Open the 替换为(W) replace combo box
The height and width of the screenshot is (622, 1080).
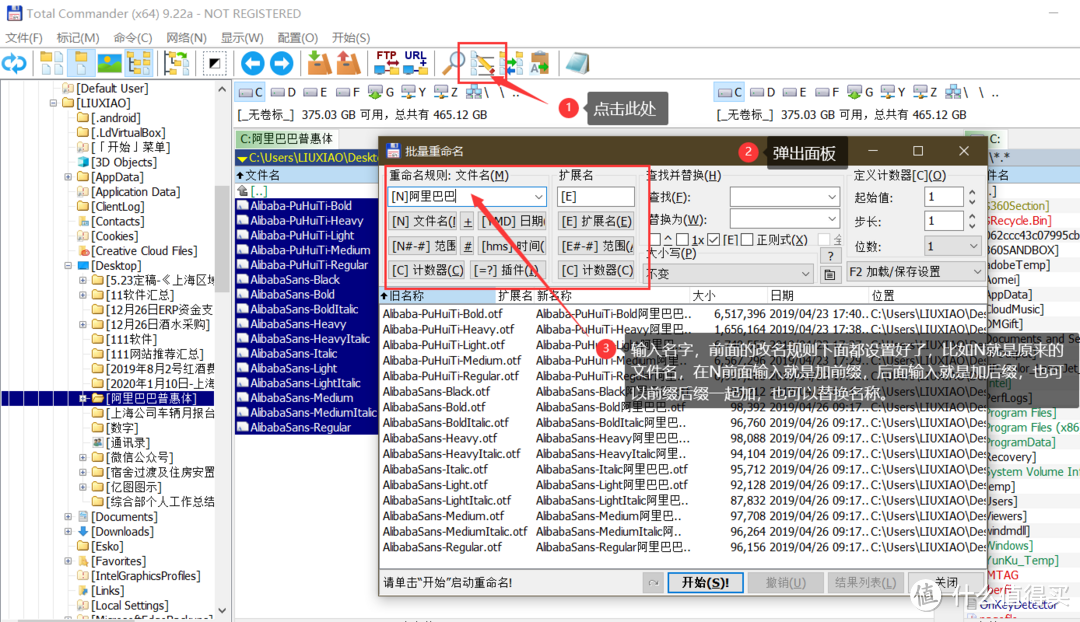[x=785, y=220]
